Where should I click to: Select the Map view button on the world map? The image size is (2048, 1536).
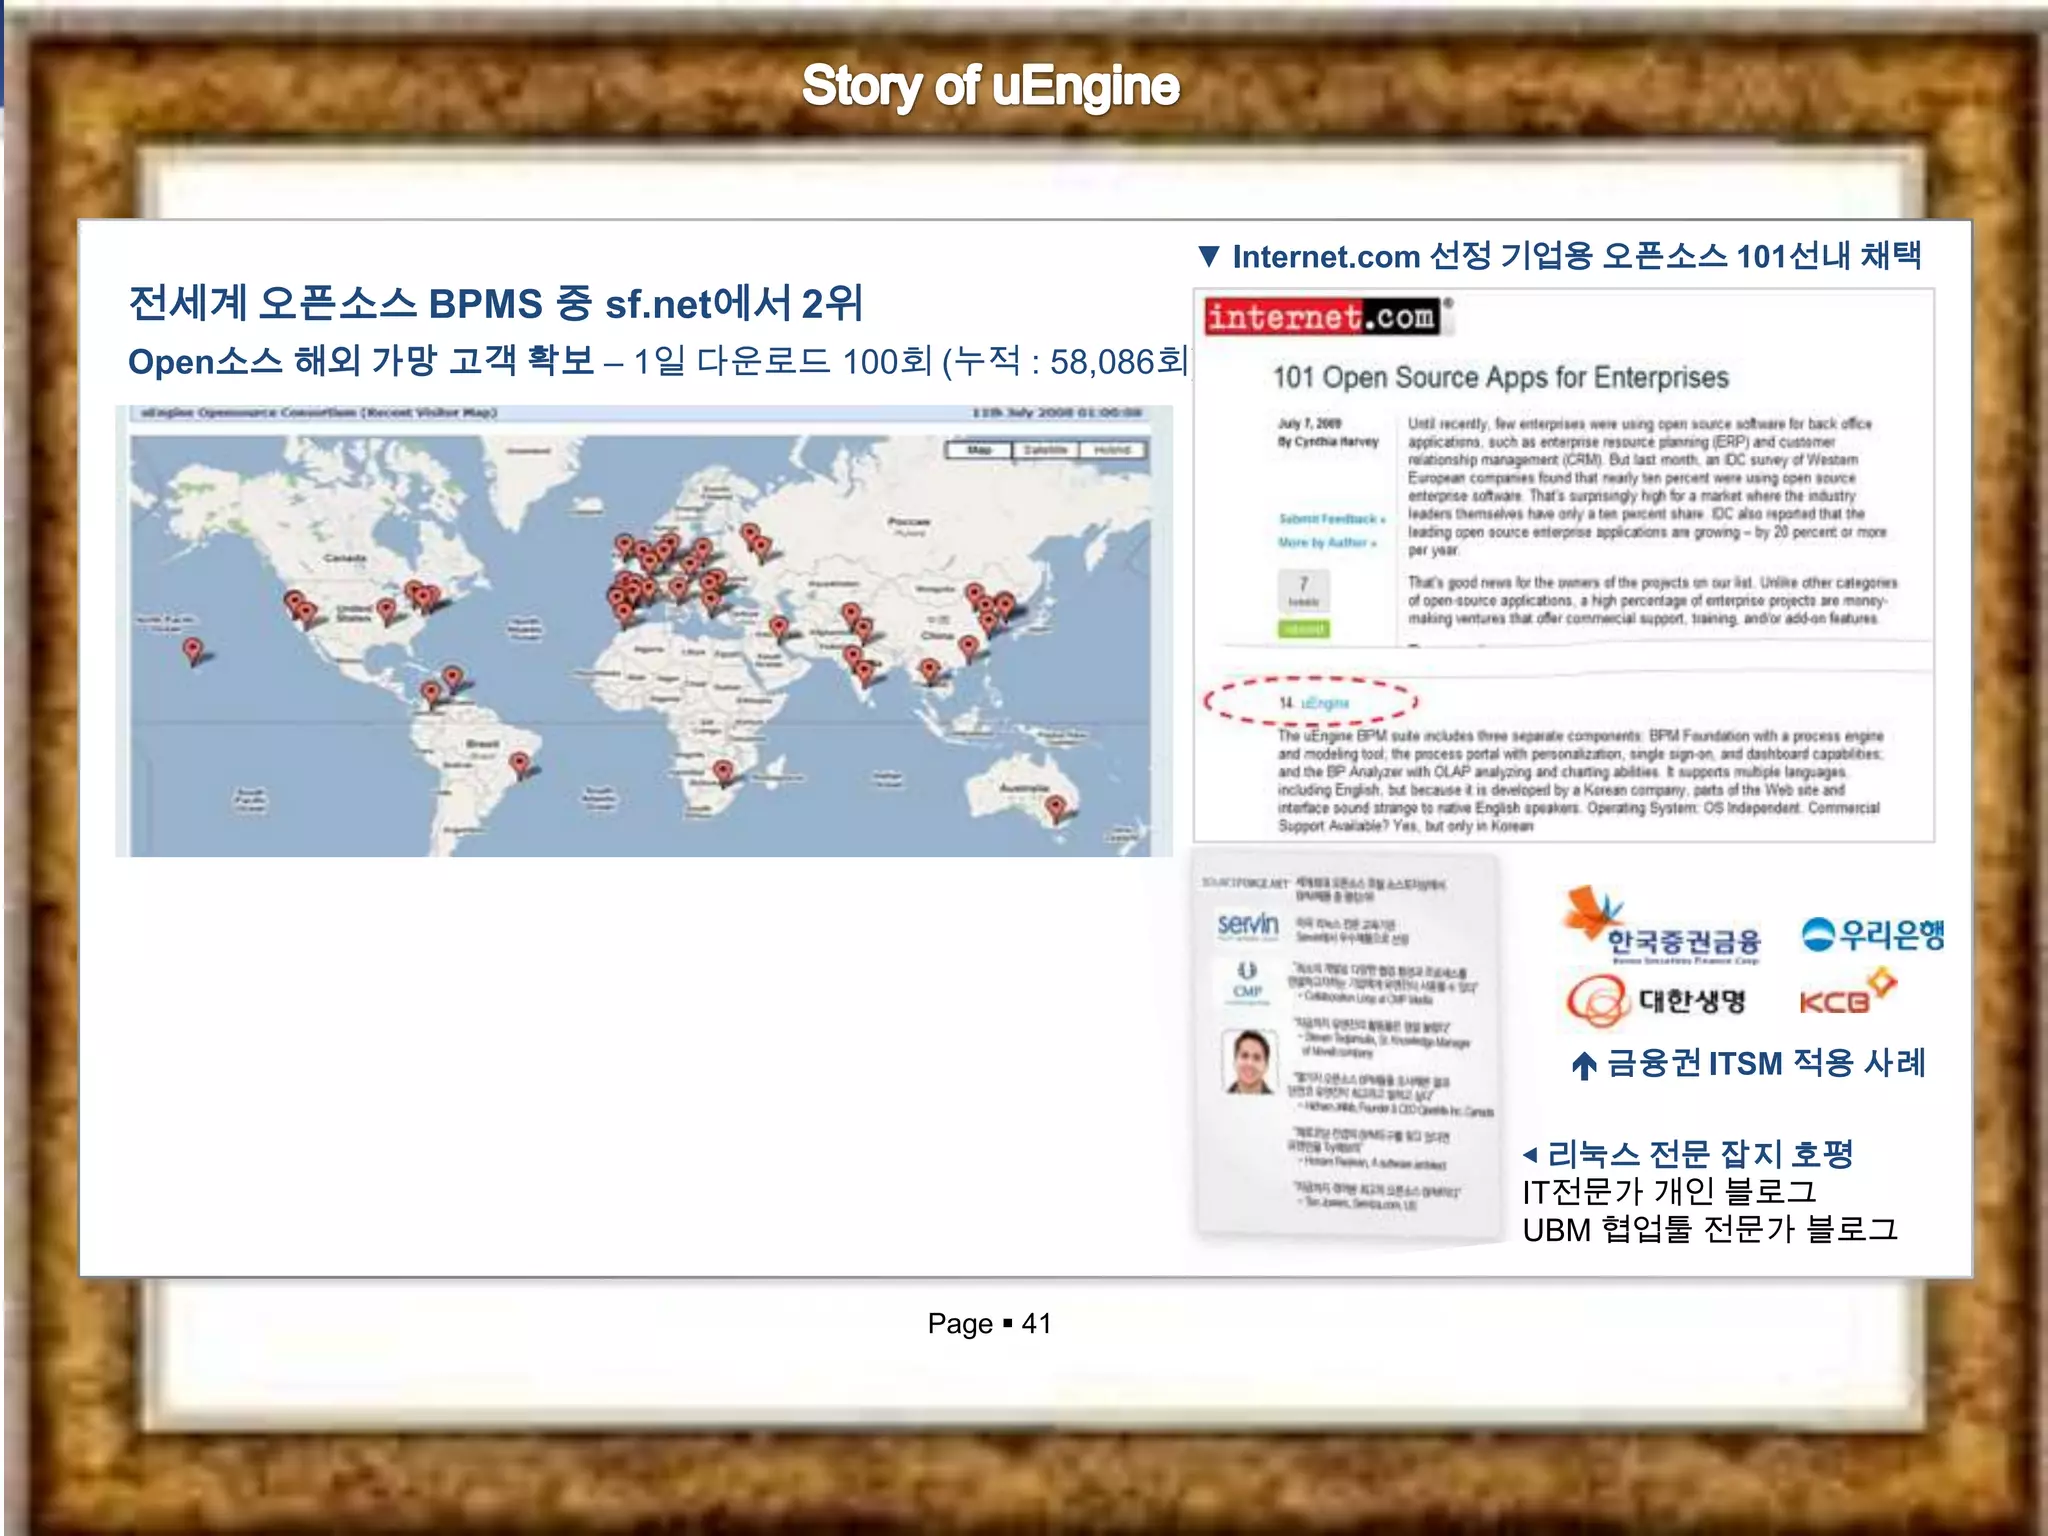pyautogui.click(x=979, y=451)
